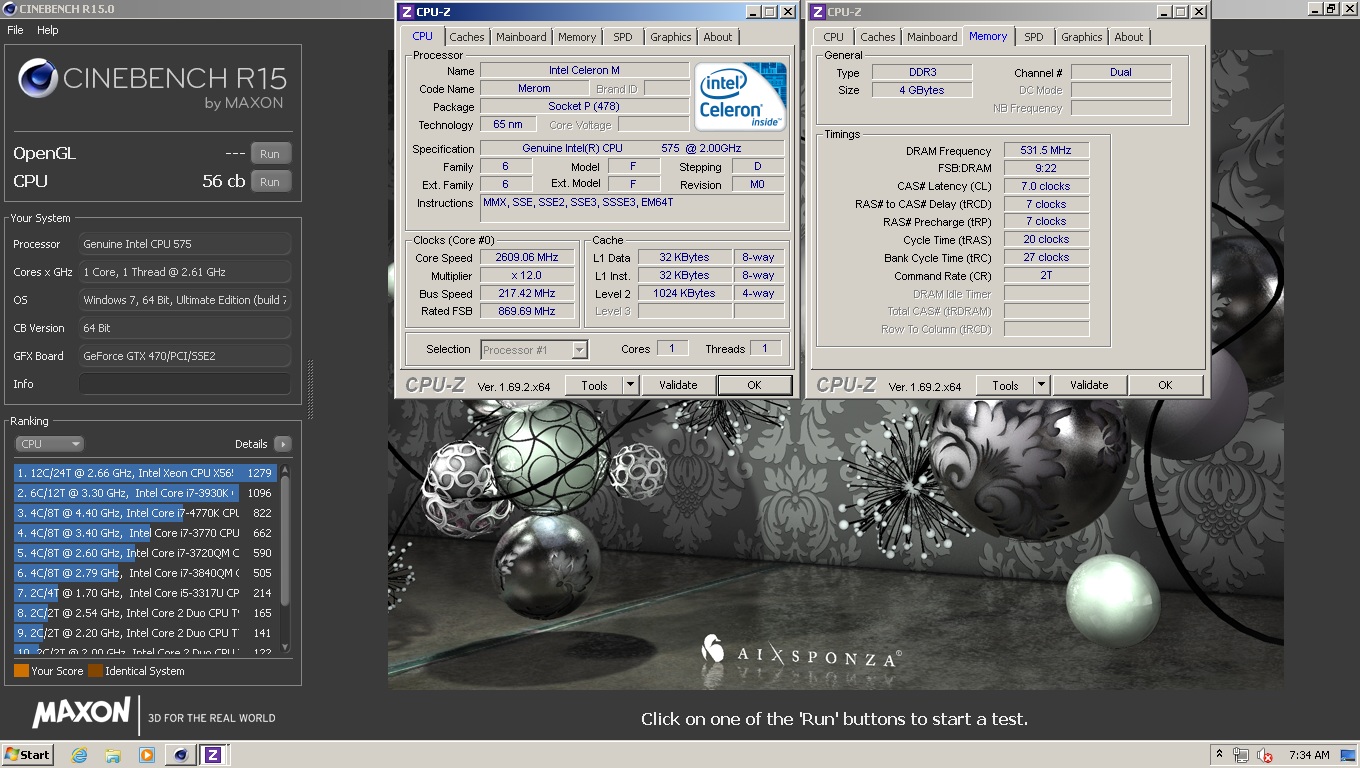Click Tools button in right CPU-Z window

[x=1005, y=385]
